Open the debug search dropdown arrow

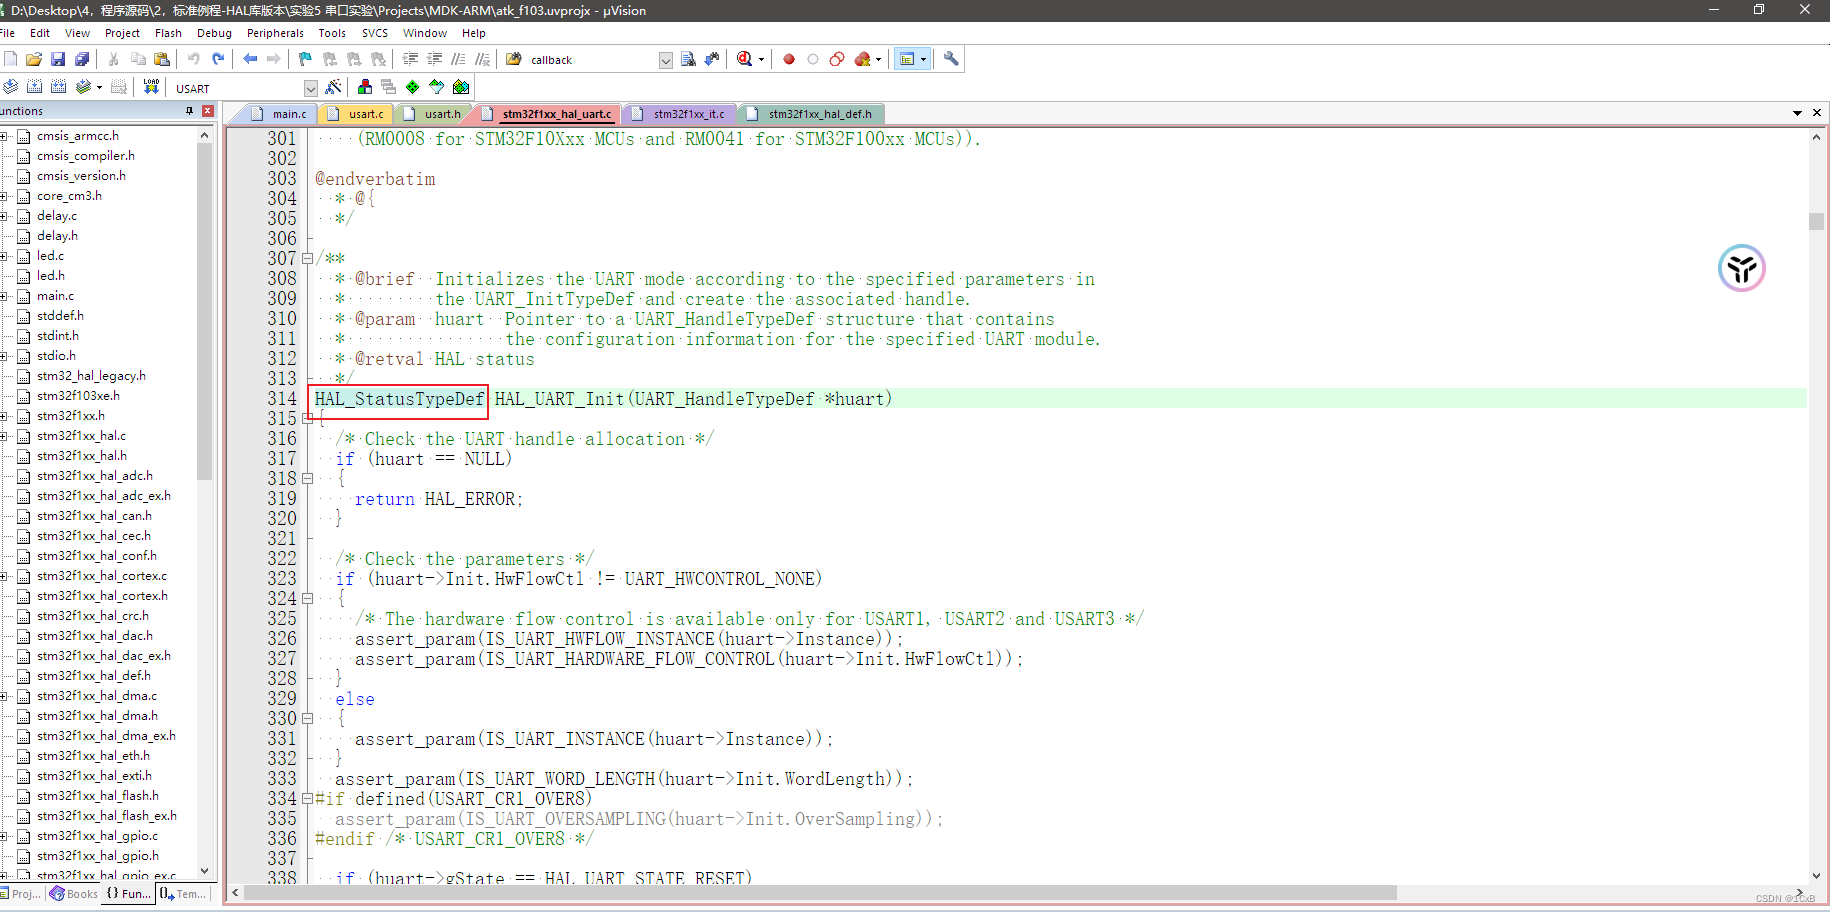(762, 59)
